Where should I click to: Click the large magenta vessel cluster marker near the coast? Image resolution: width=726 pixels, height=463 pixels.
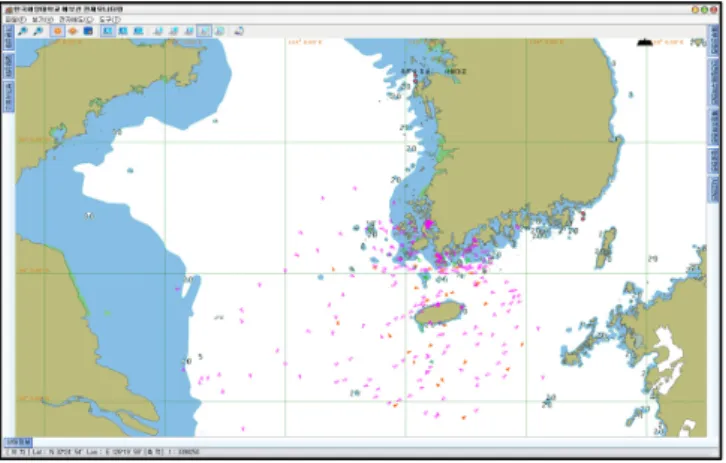pyautogui.click(x=429, y=224)
